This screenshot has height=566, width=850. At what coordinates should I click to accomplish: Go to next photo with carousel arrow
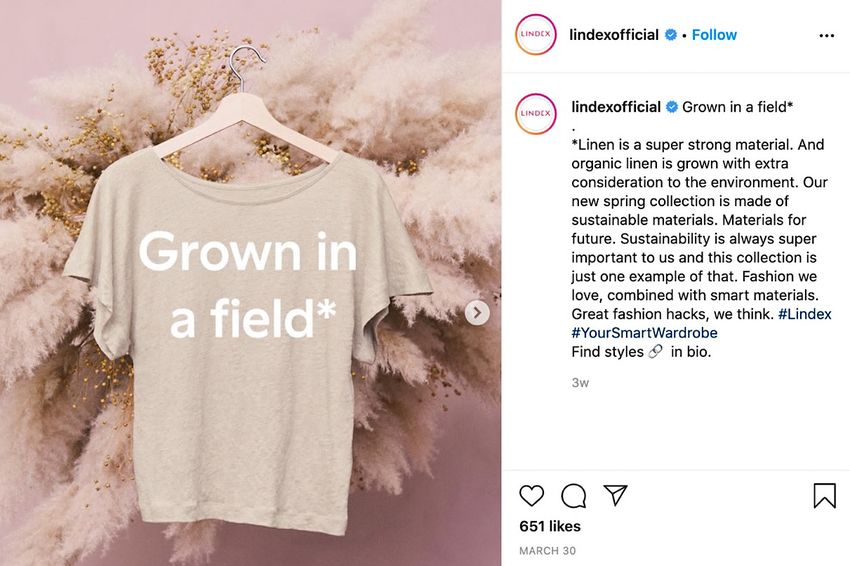tap(477, 313)
